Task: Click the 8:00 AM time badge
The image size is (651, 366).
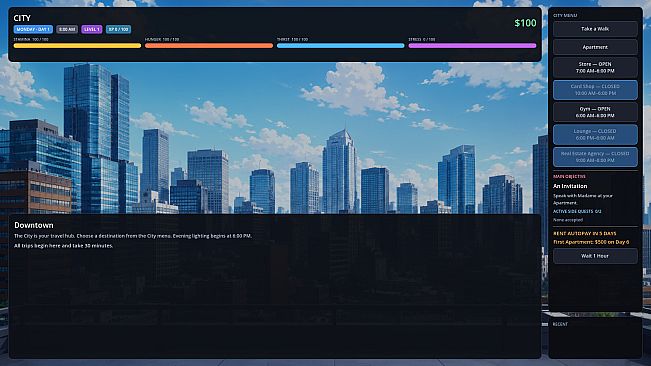Action: pos(67,29)
